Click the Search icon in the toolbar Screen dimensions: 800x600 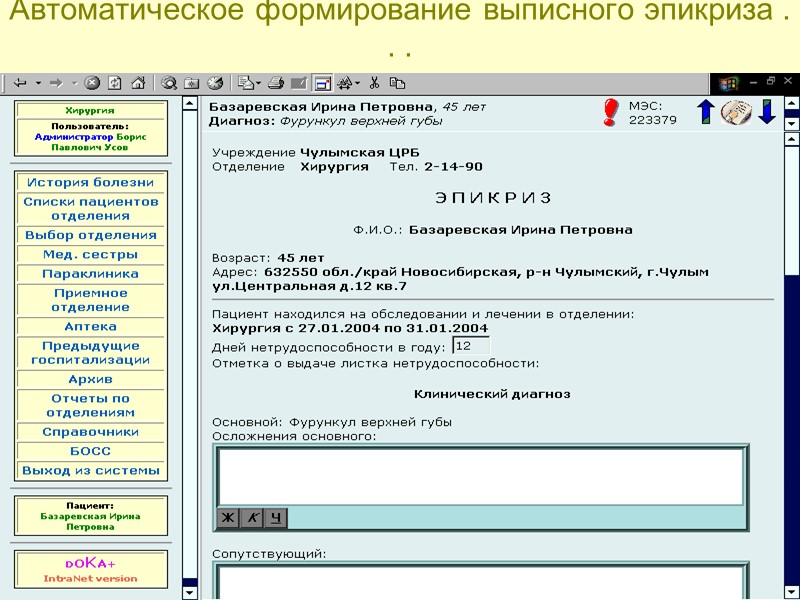(167, 81)
